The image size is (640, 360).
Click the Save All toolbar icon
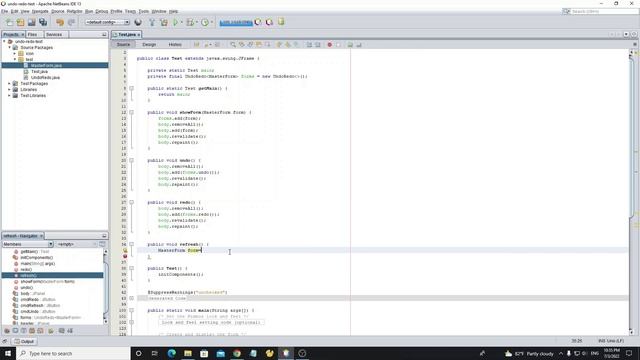click(x=43, y=22)
